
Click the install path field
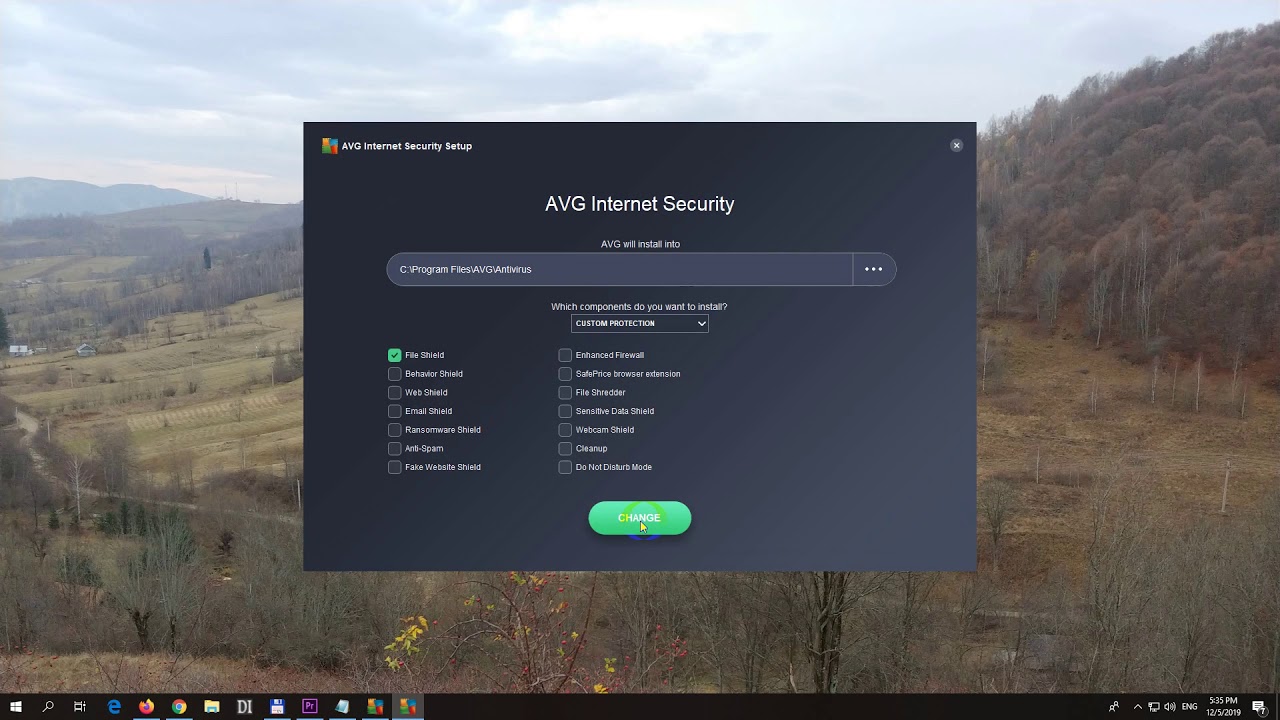(620, 269)
